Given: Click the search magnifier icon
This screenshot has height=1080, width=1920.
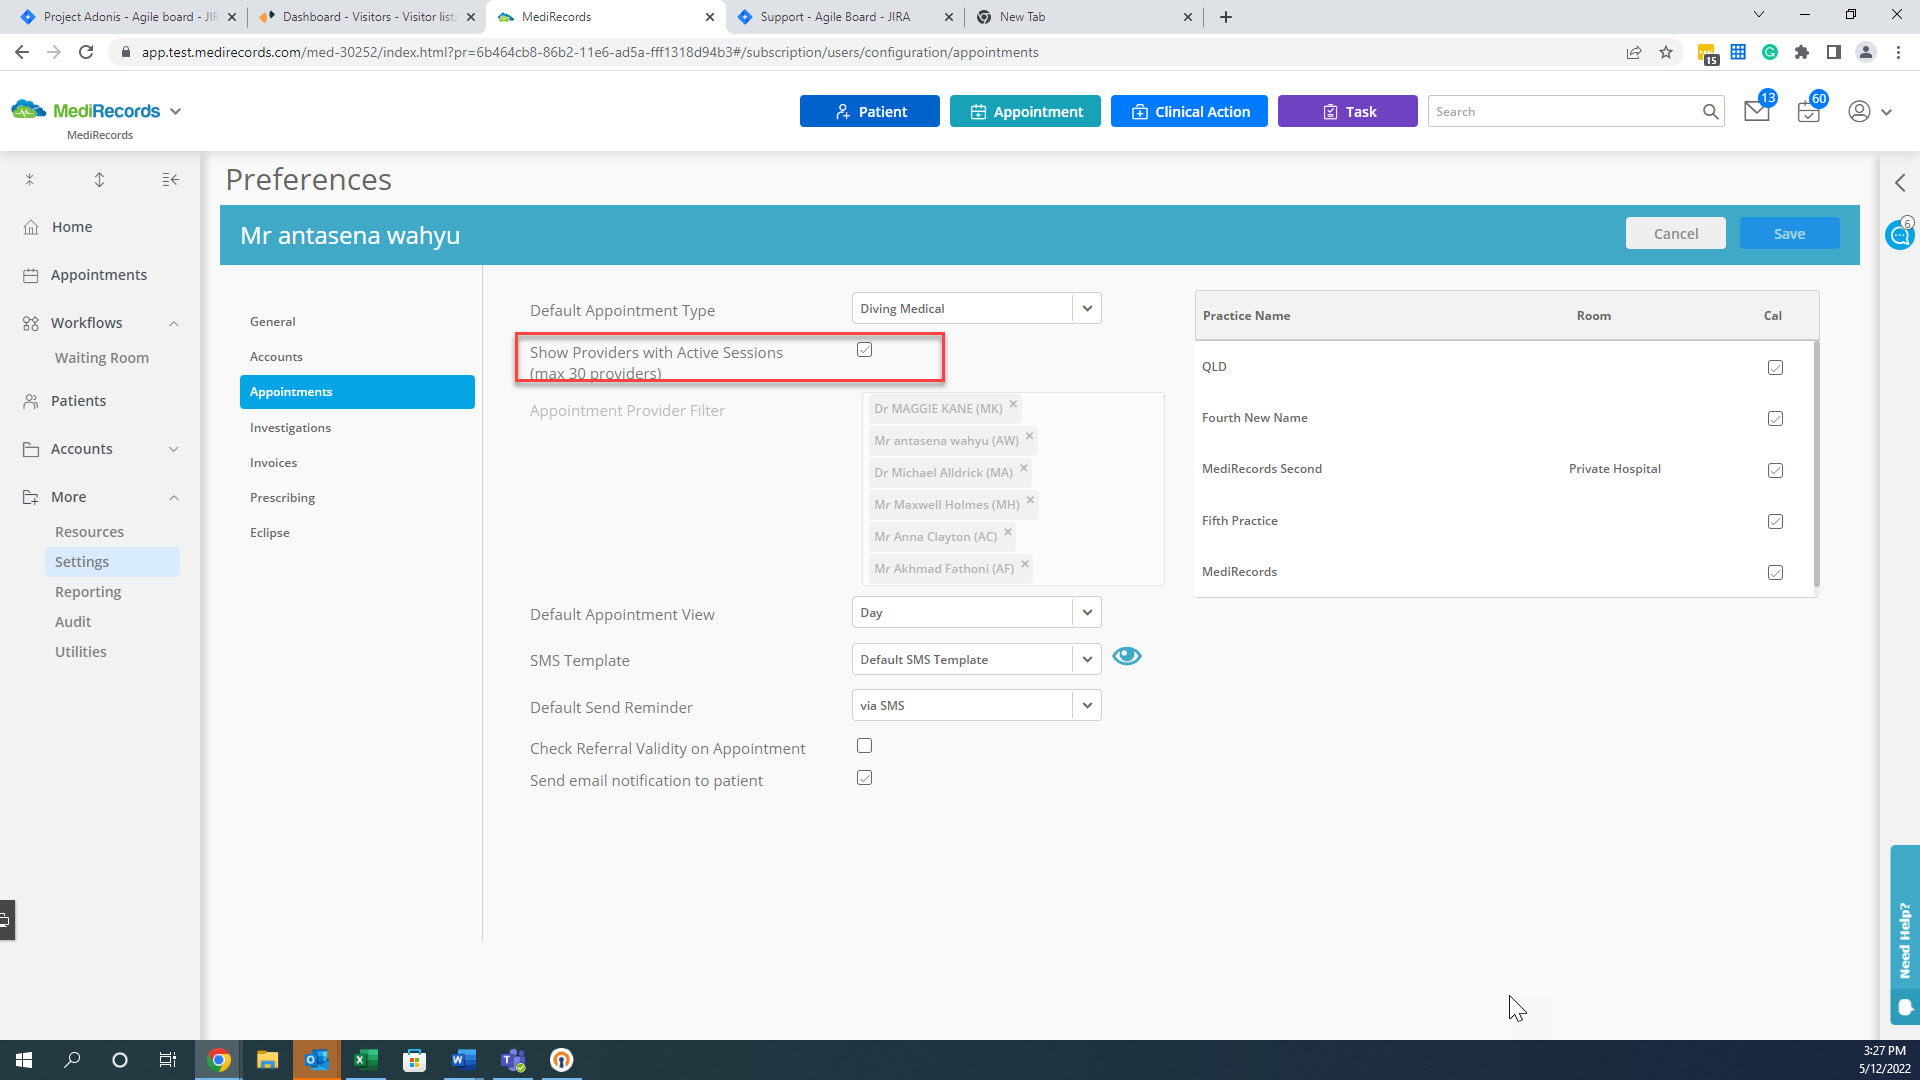Looking at the screenshot, I should pyautogui.click(x=1712, y=111).
